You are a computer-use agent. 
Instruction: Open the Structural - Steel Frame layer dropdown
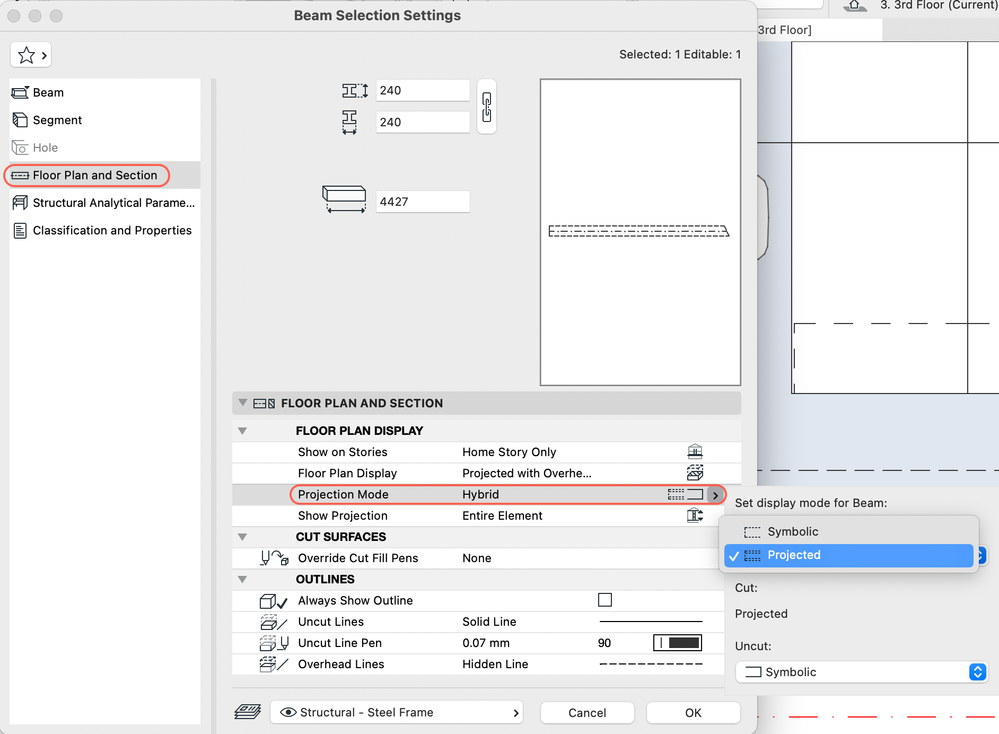click(396, 712)
